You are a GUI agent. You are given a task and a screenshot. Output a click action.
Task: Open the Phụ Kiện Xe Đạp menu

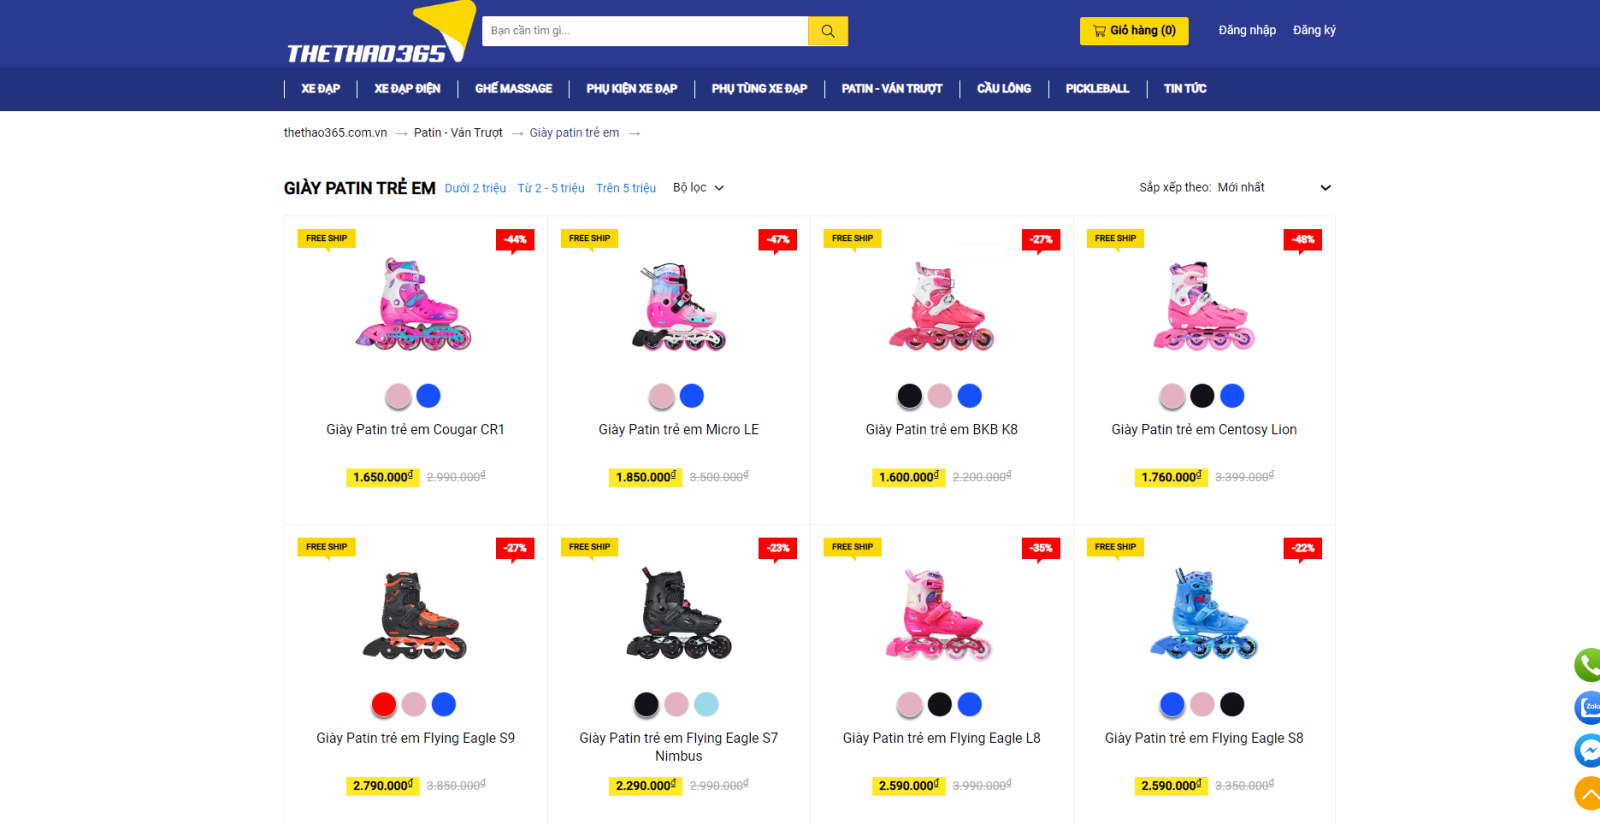pos(632,89)
